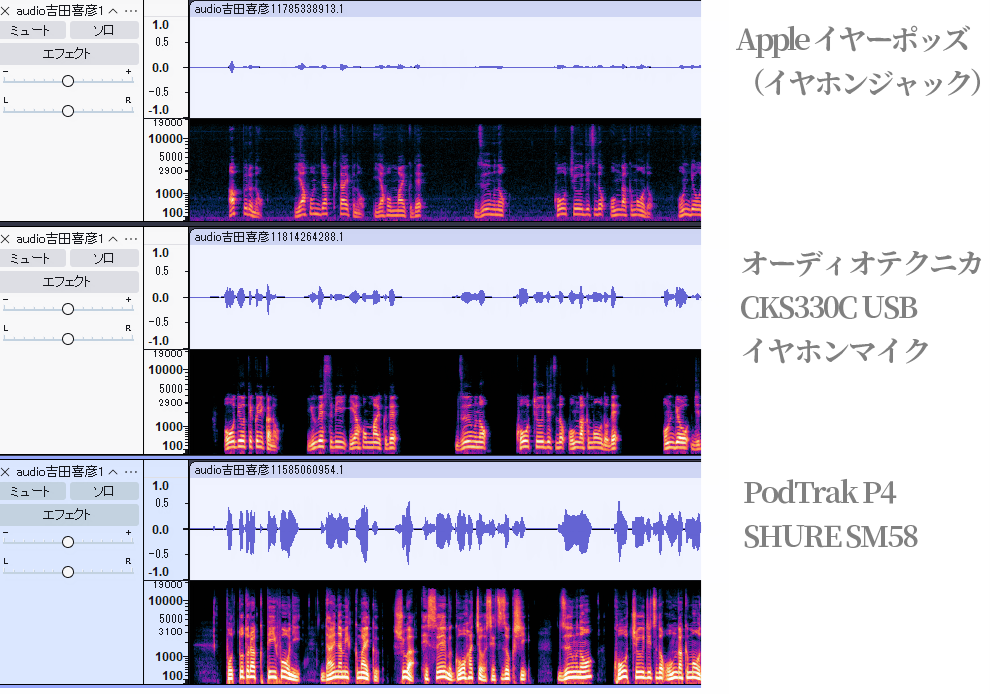Viewport: 990px width, 694px height.
Task: Close the bottom highlighted track with its X icon
Action: pyautogui.click(x=6, y=472)
